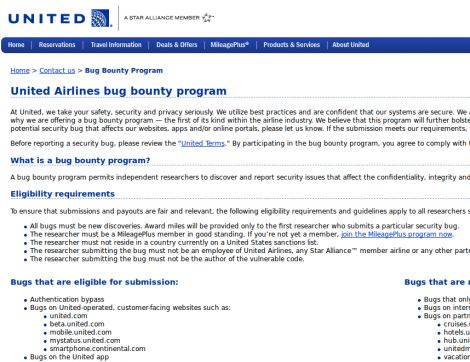Screen dimensions: 470x362
Task: Click the Eligibility requirements heading
Action: tap(63, 194)
